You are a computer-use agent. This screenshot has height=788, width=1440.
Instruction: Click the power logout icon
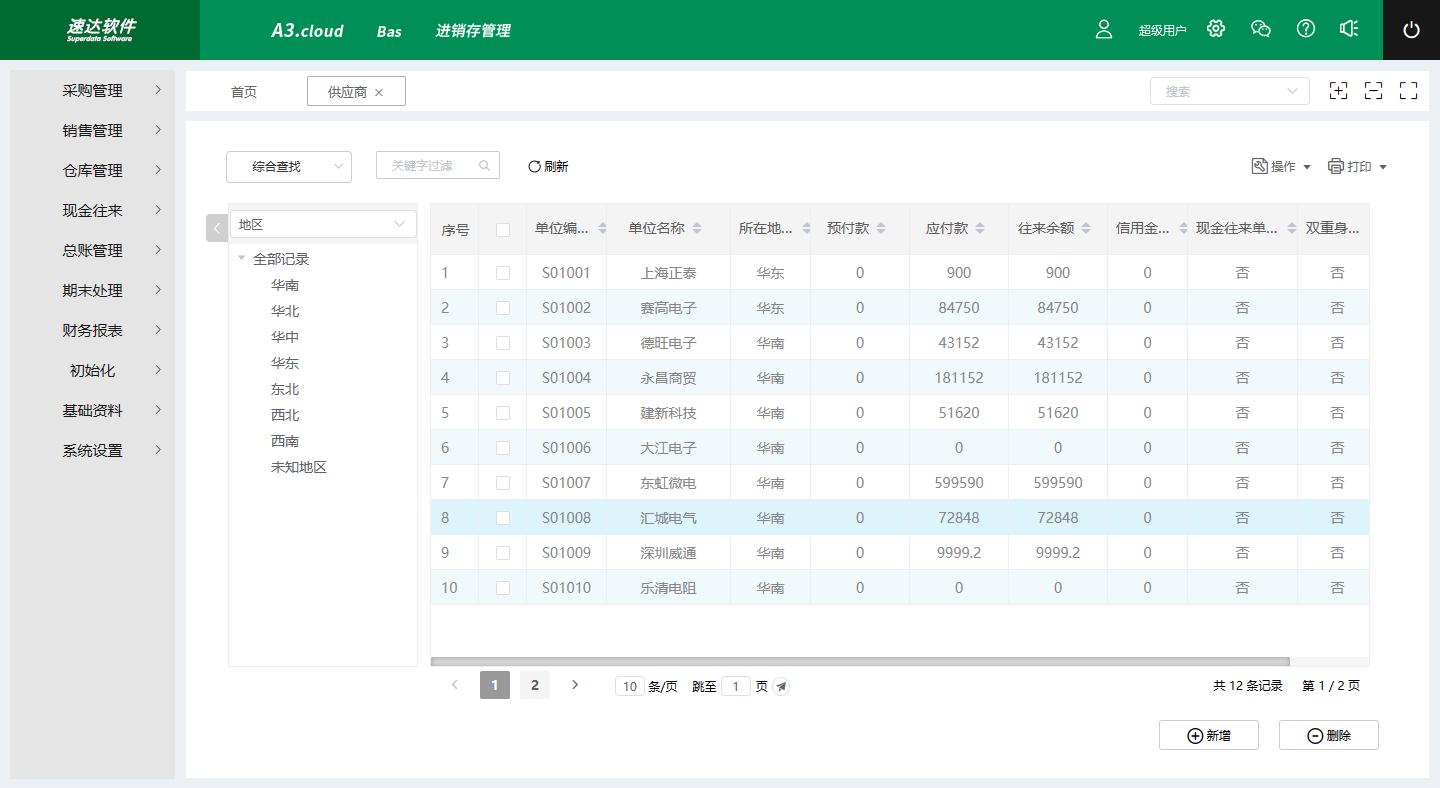[1411, 30]
